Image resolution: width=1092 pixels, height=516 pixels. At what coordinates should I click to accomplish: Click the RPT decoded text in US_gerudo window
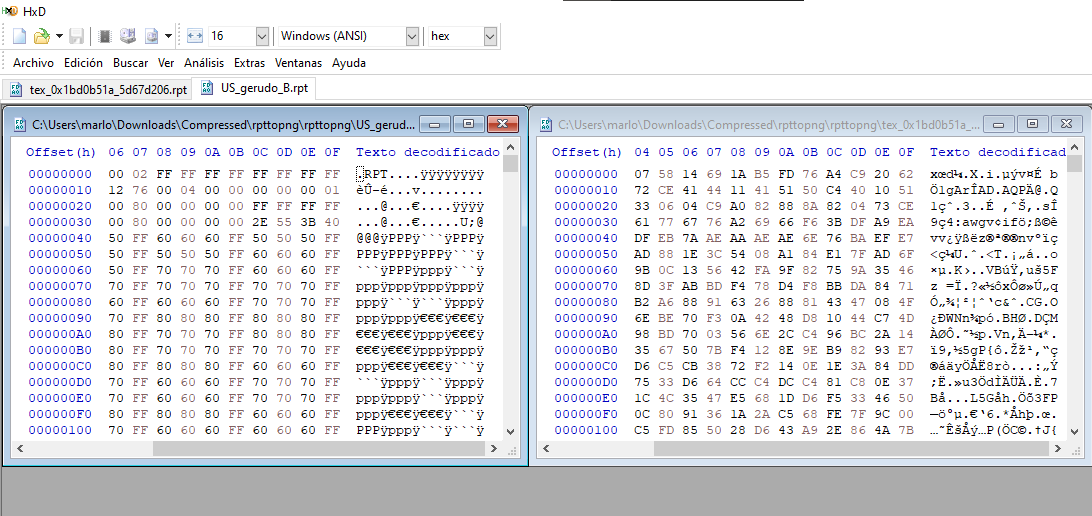pos(376,174)
